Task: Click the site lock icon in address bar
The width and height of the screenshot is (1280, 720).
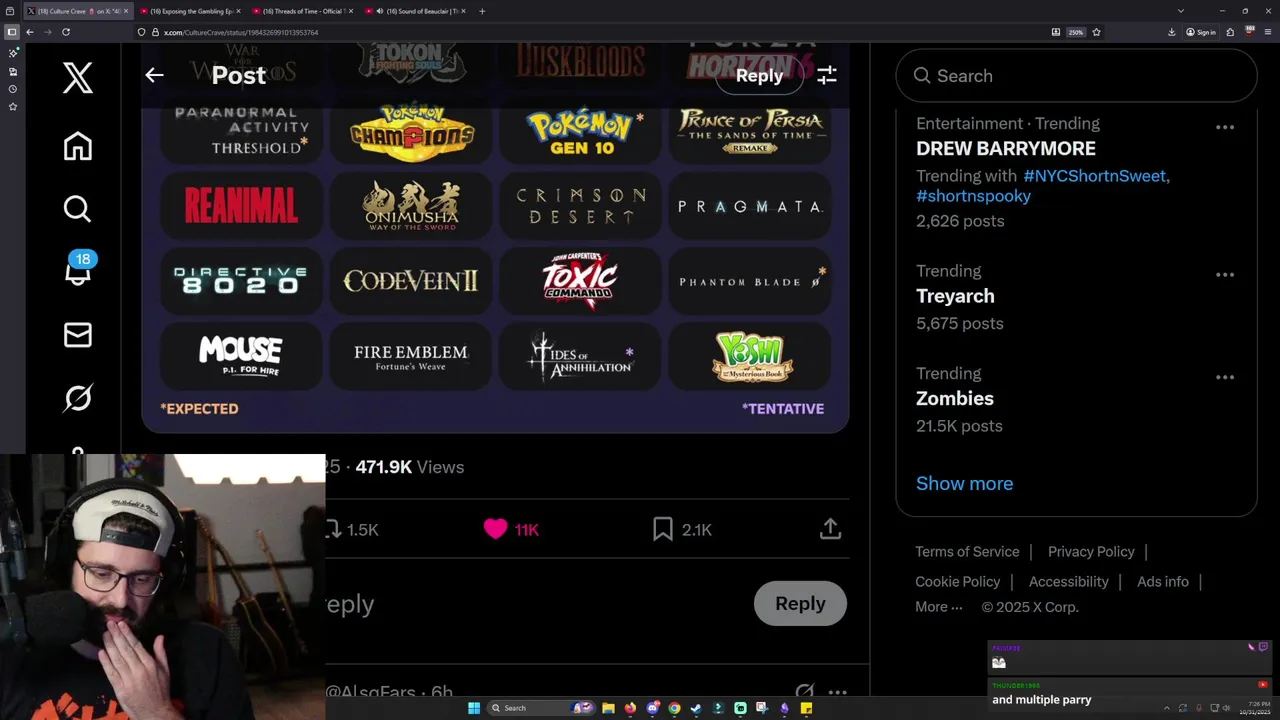Action: 155,32
